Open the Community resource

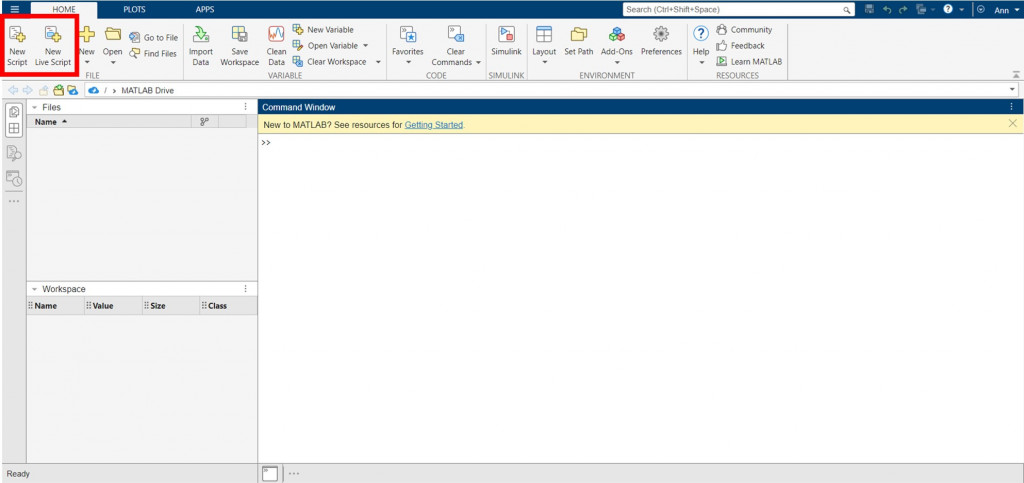point(744,29)
